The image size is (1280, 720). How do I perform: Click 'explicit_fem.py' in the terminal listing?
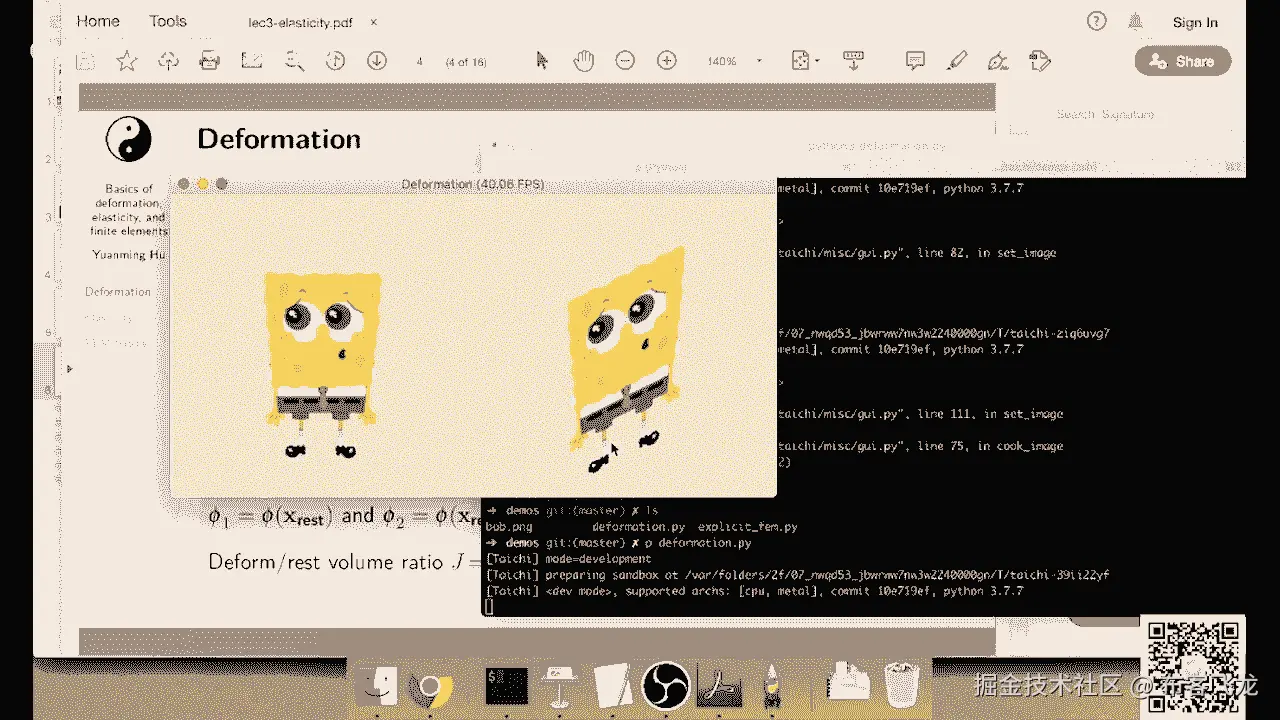747,526
